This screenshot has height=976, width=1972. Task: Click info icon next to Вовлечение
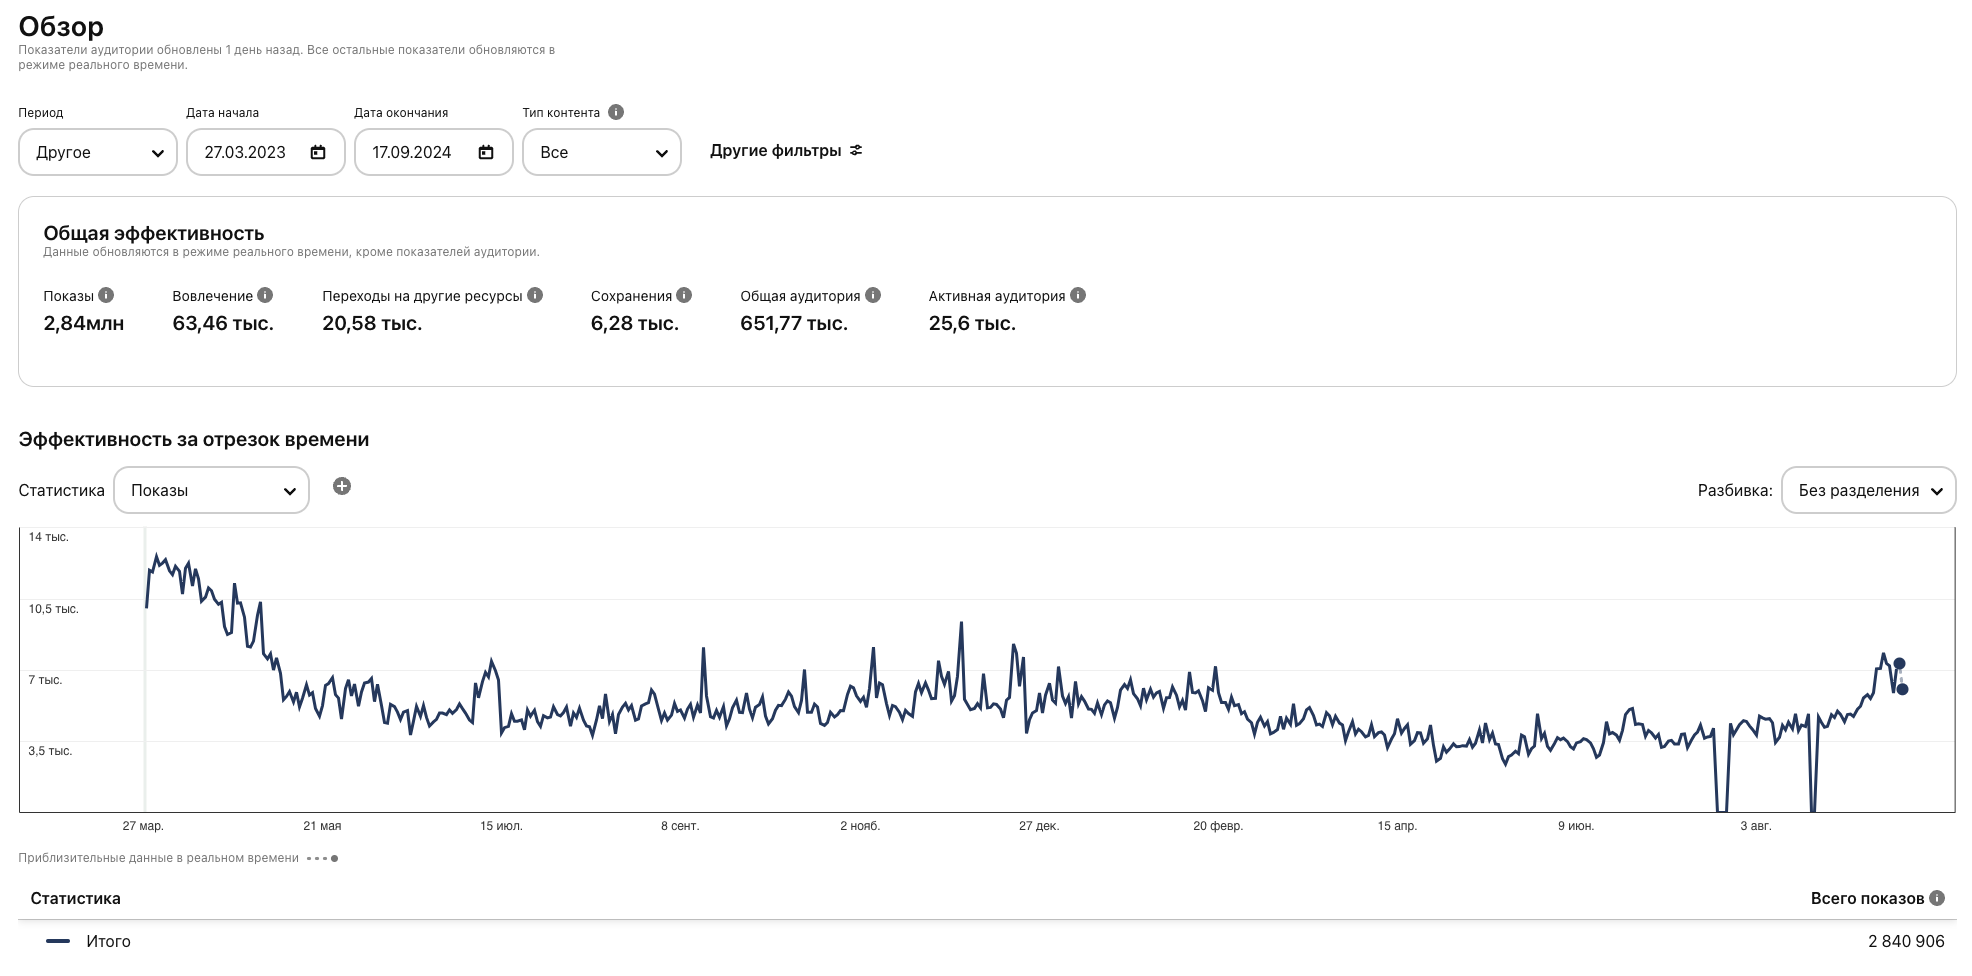[265, 295]
